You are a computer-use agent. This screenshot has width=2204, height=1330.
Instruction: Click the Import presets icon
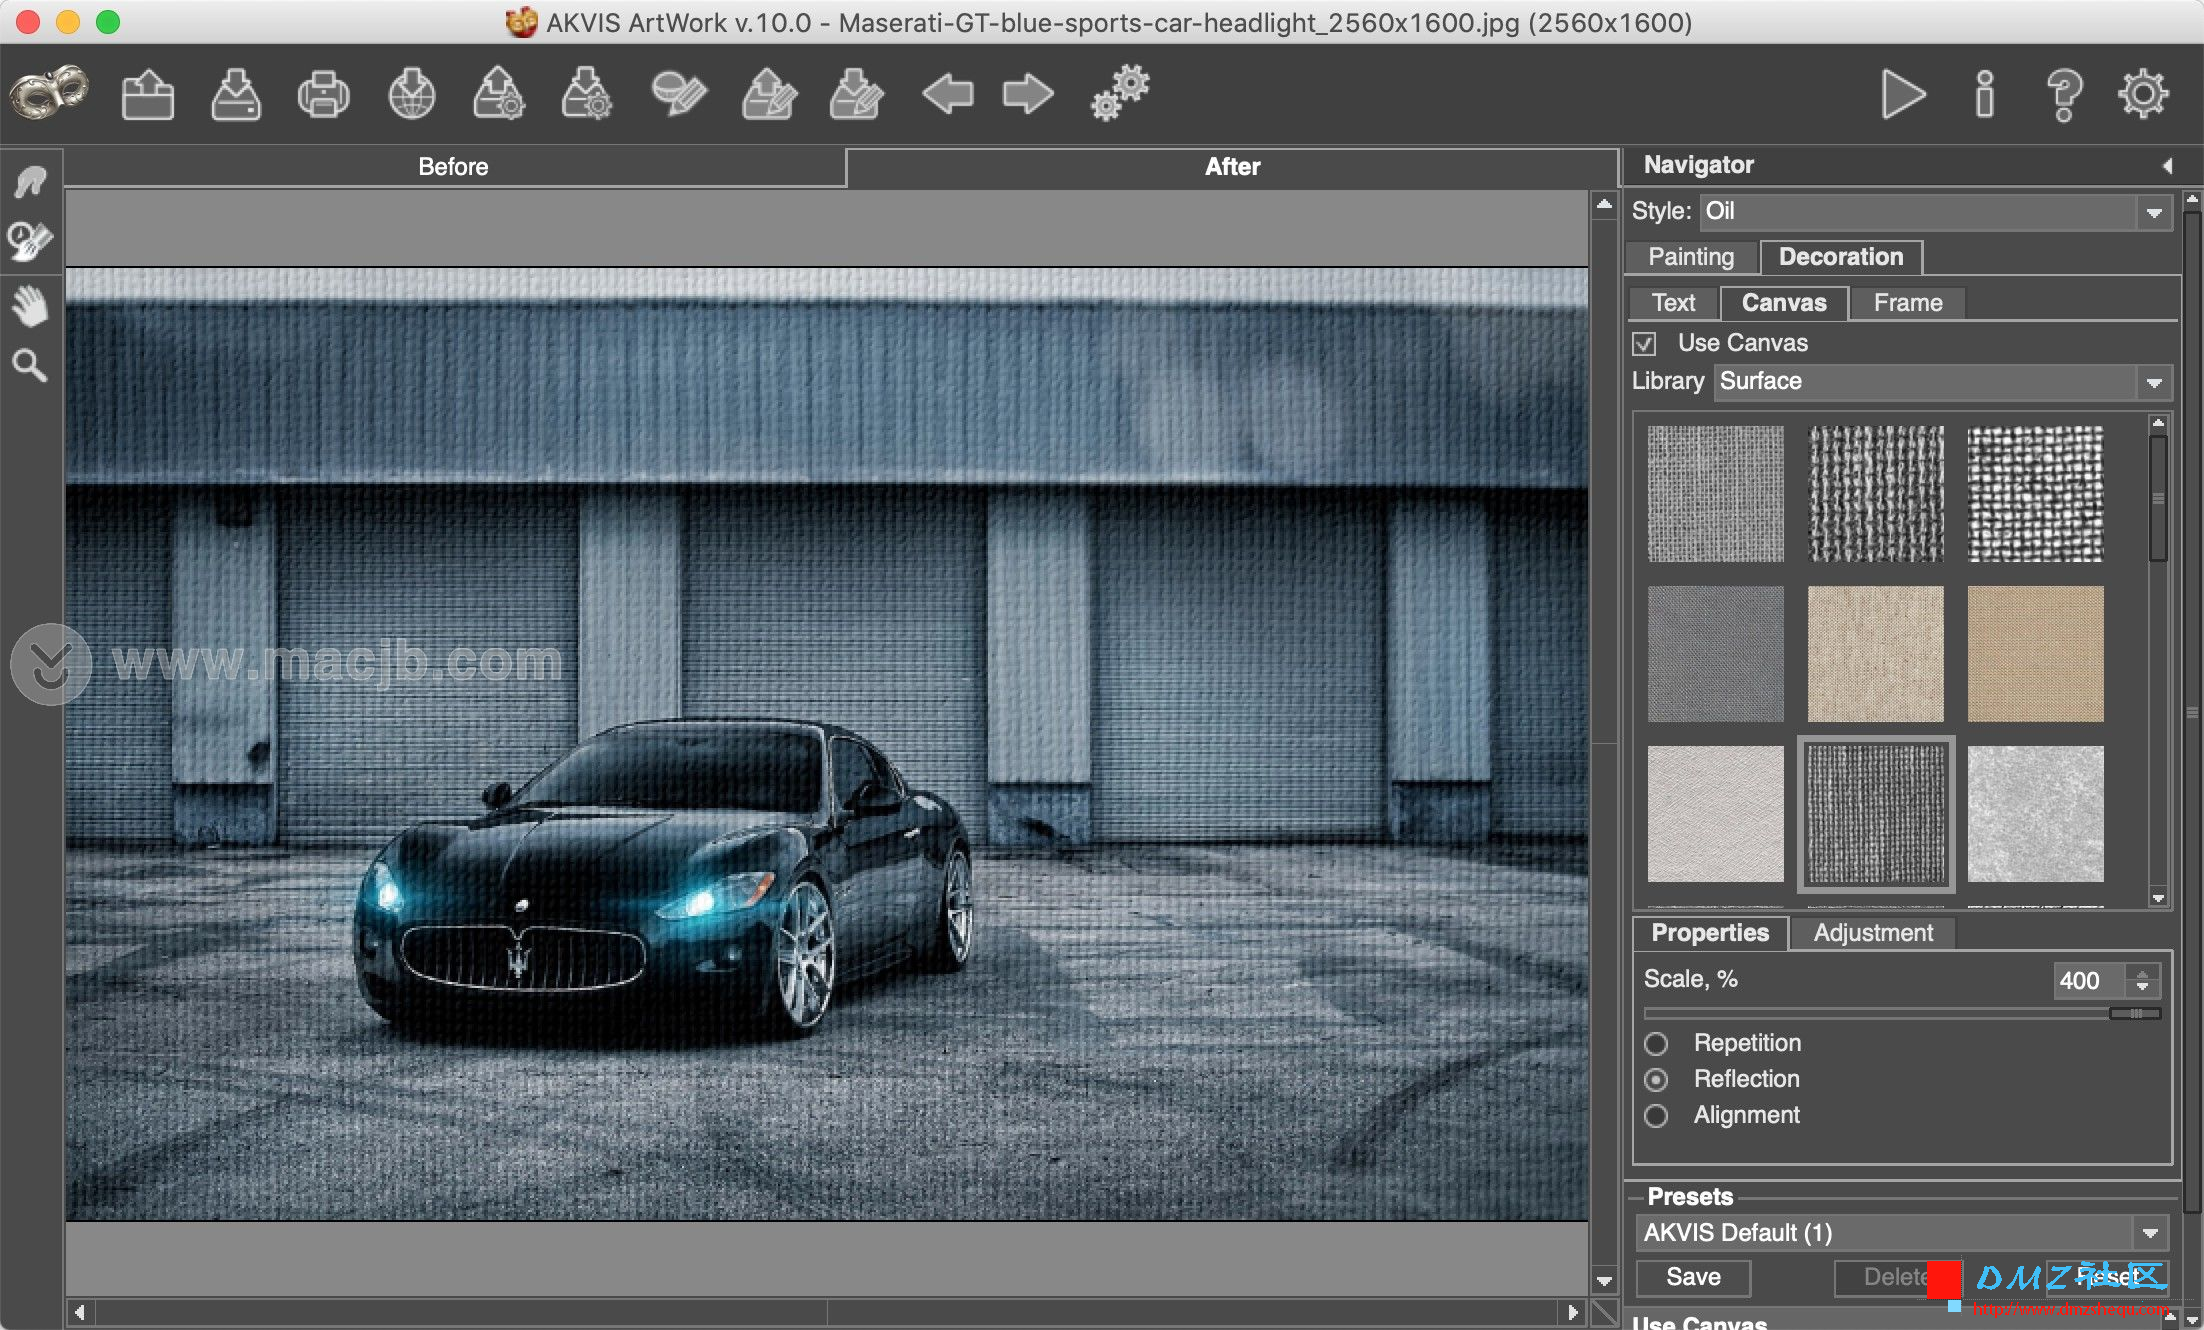[498, 95]
